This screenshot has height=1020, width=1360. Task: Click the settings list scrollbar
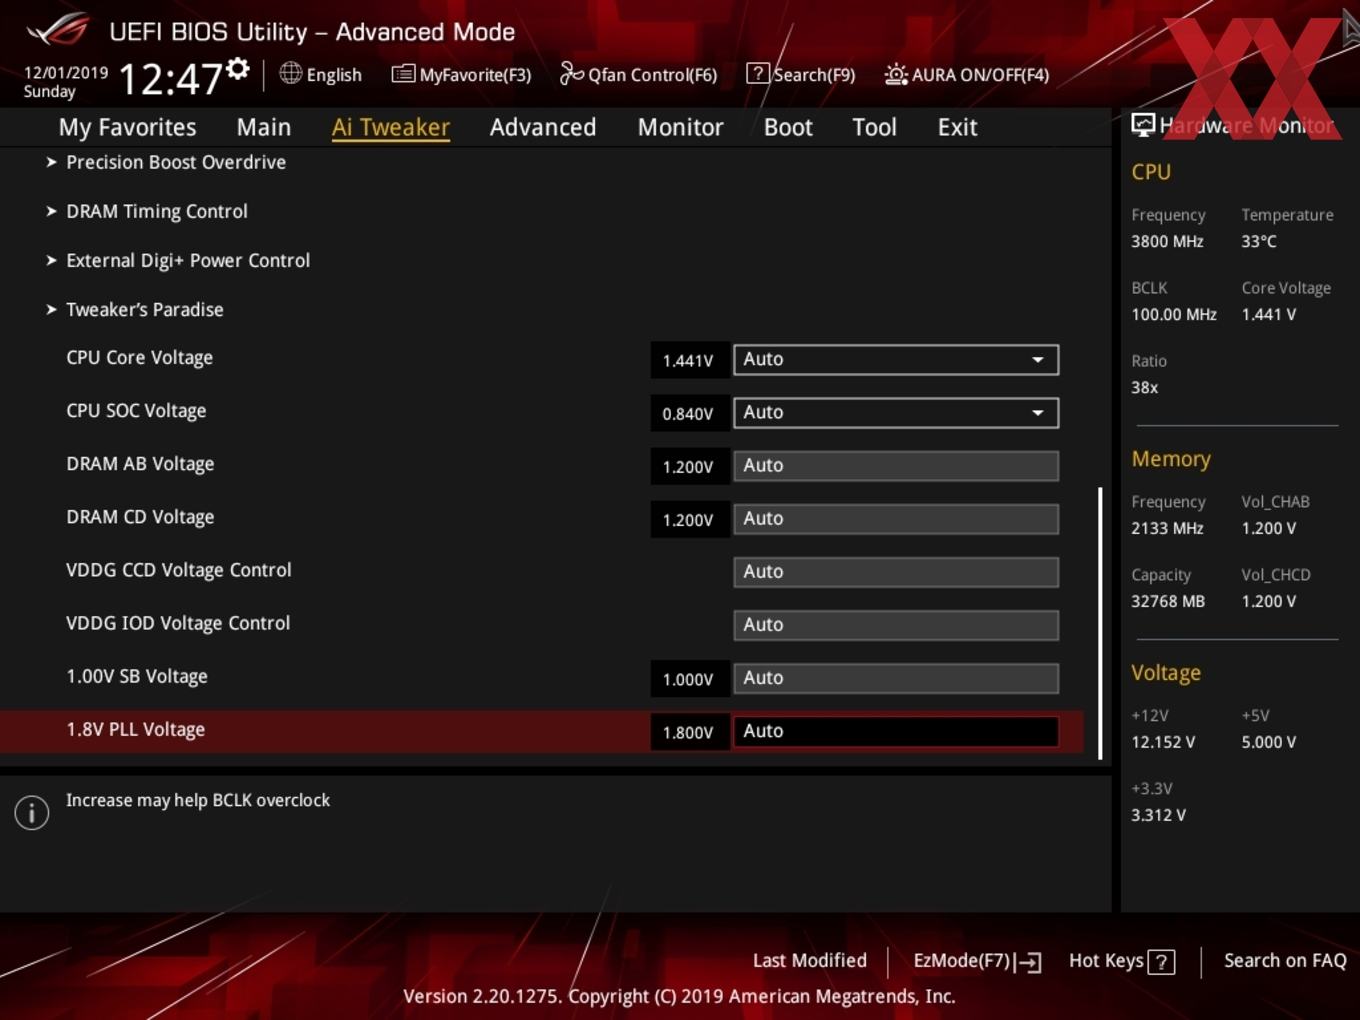tap(1100, 623)
